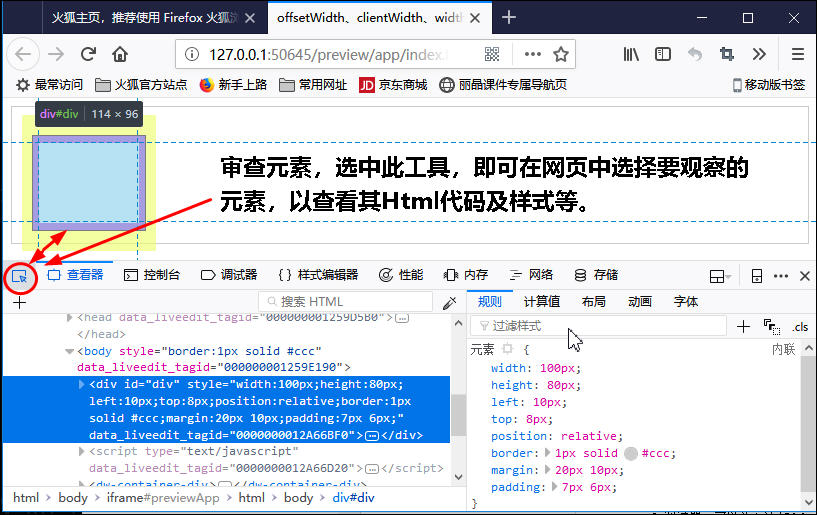
Task: Open the Firefox hamburger menu
Action: tap(797, 54)
